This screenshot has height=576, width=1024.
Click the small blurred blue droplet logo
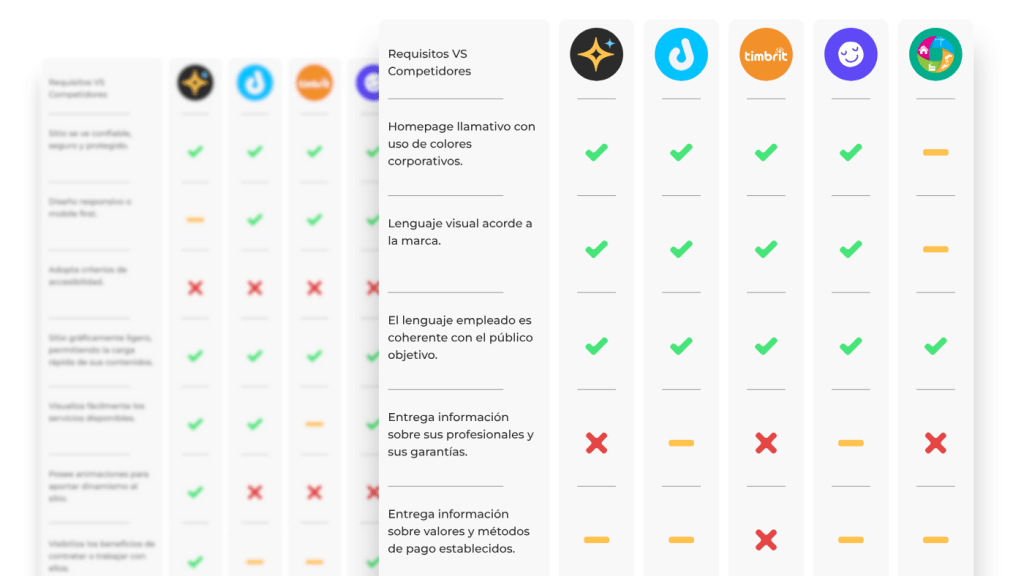255,83
